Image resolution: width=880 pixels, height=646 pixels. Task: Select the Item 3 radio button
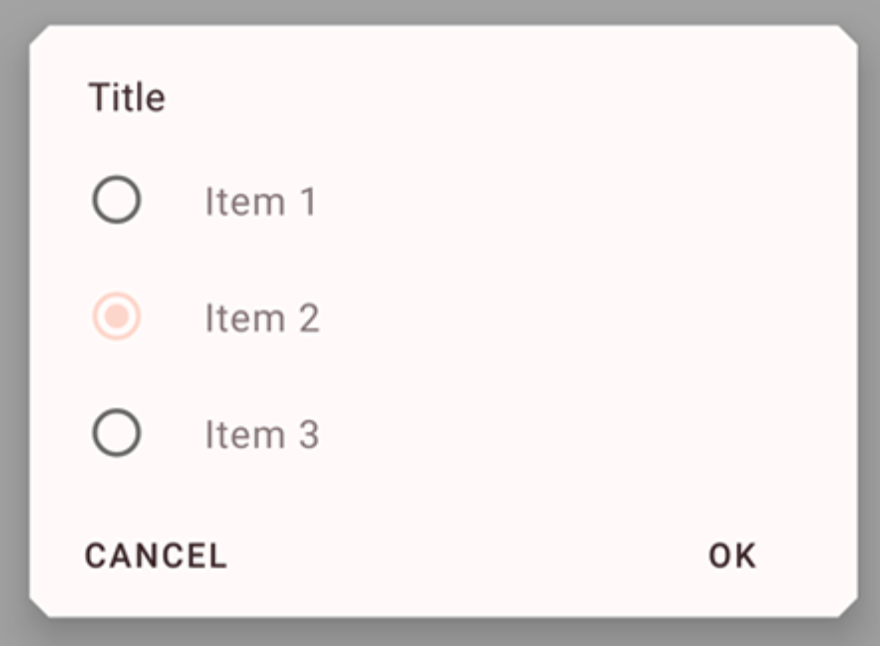(117, 434)
